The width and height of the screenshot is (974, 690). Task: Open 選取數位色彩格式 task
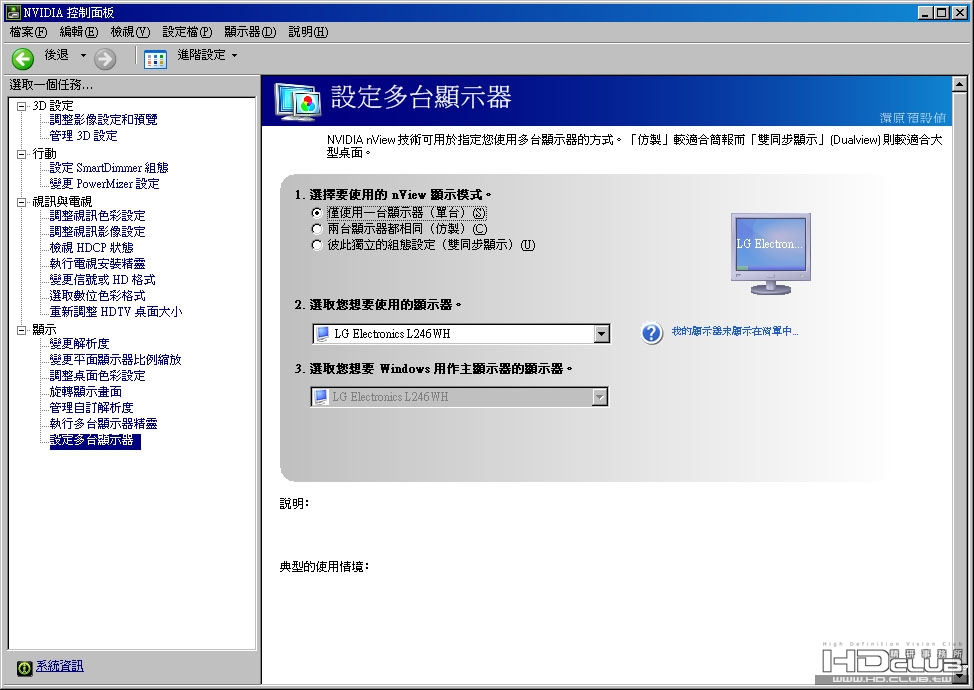pos(98,296)
